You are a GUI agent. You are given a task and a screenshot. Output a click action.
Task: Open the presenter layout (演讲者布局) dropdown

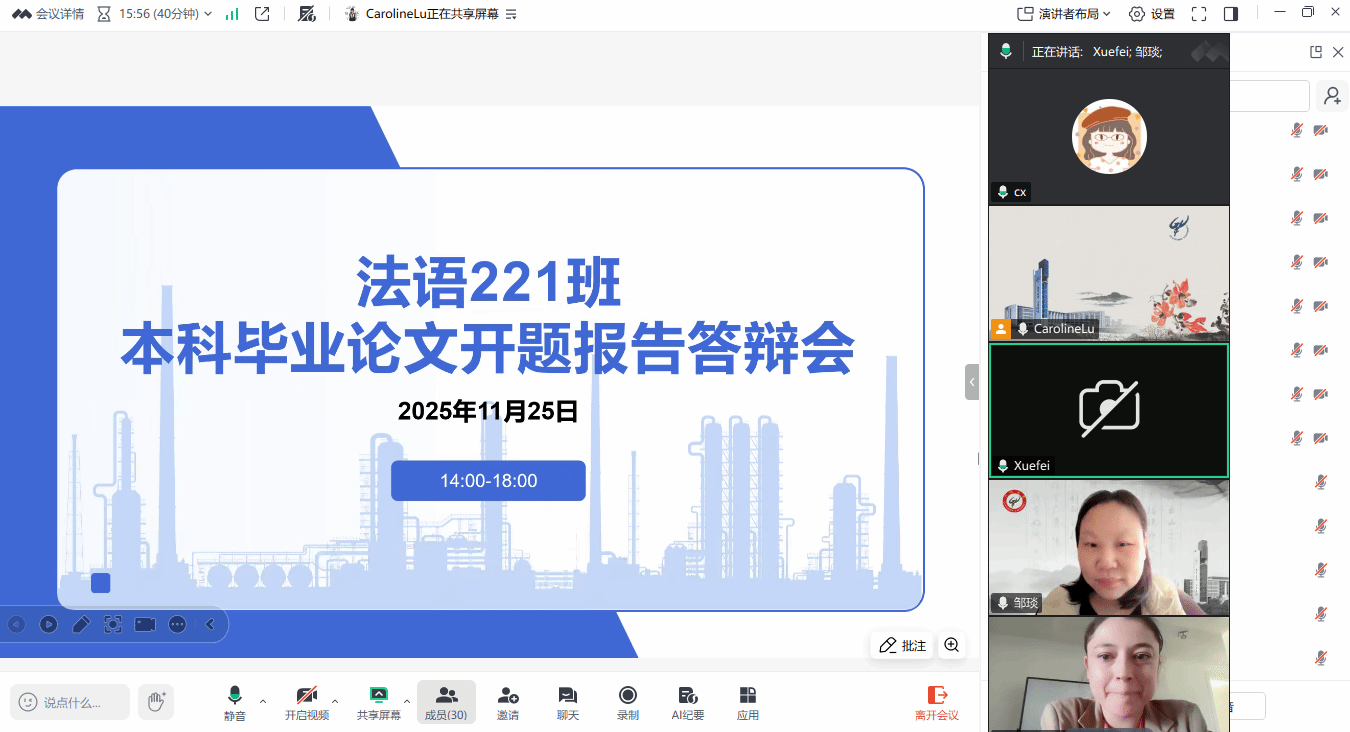[x=1064, y=14]
